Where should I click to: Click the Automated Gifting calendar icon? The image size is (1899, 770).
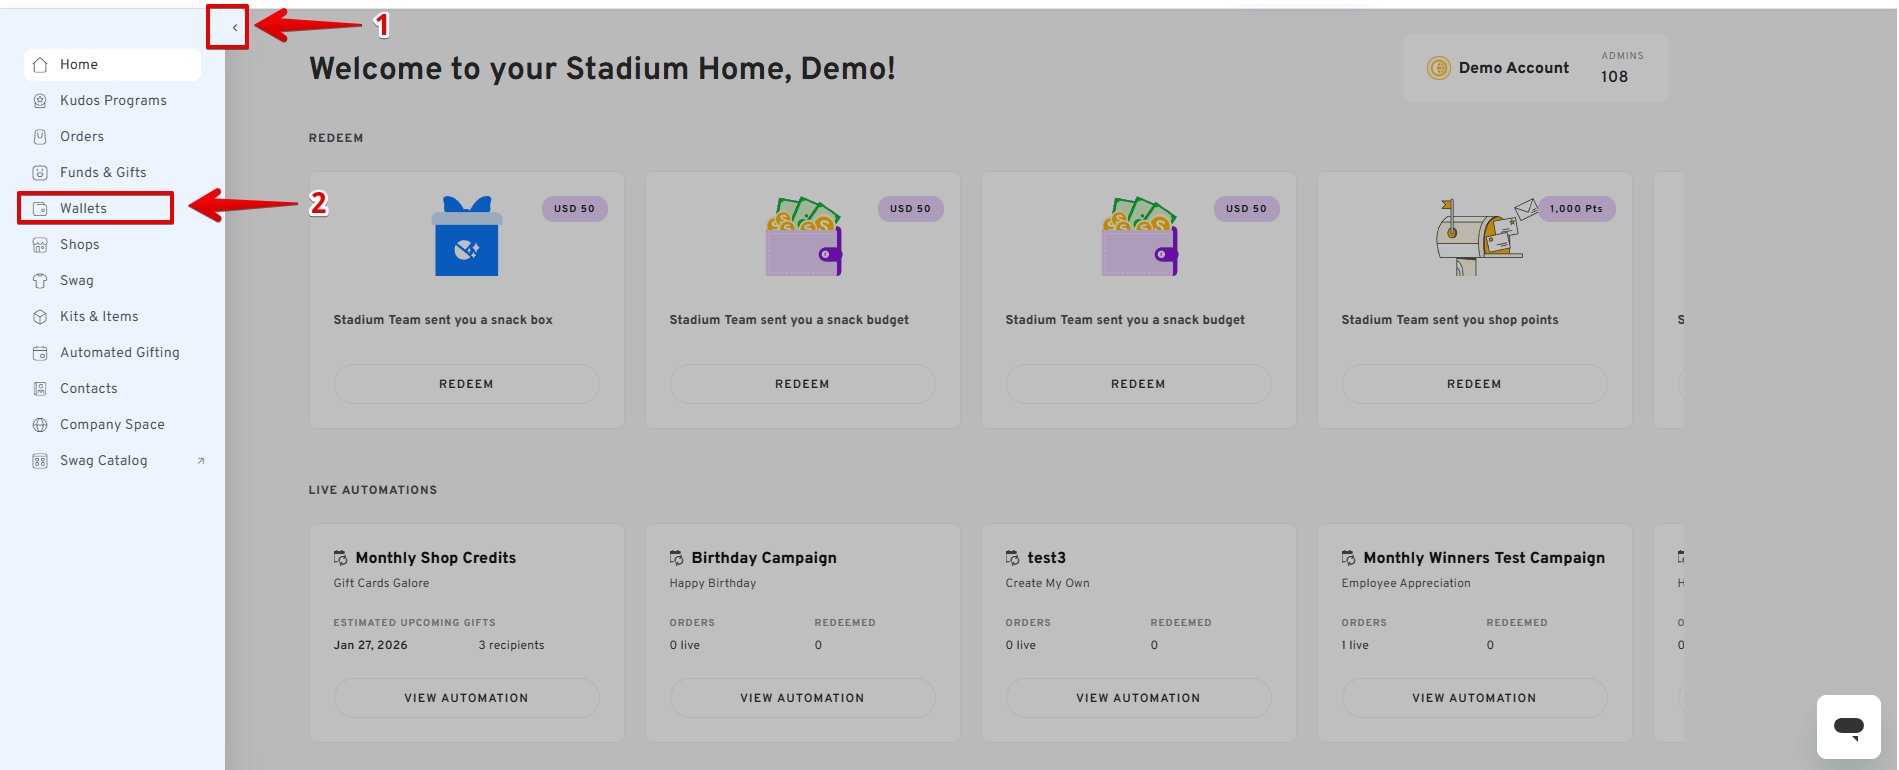tap(40, 353)
